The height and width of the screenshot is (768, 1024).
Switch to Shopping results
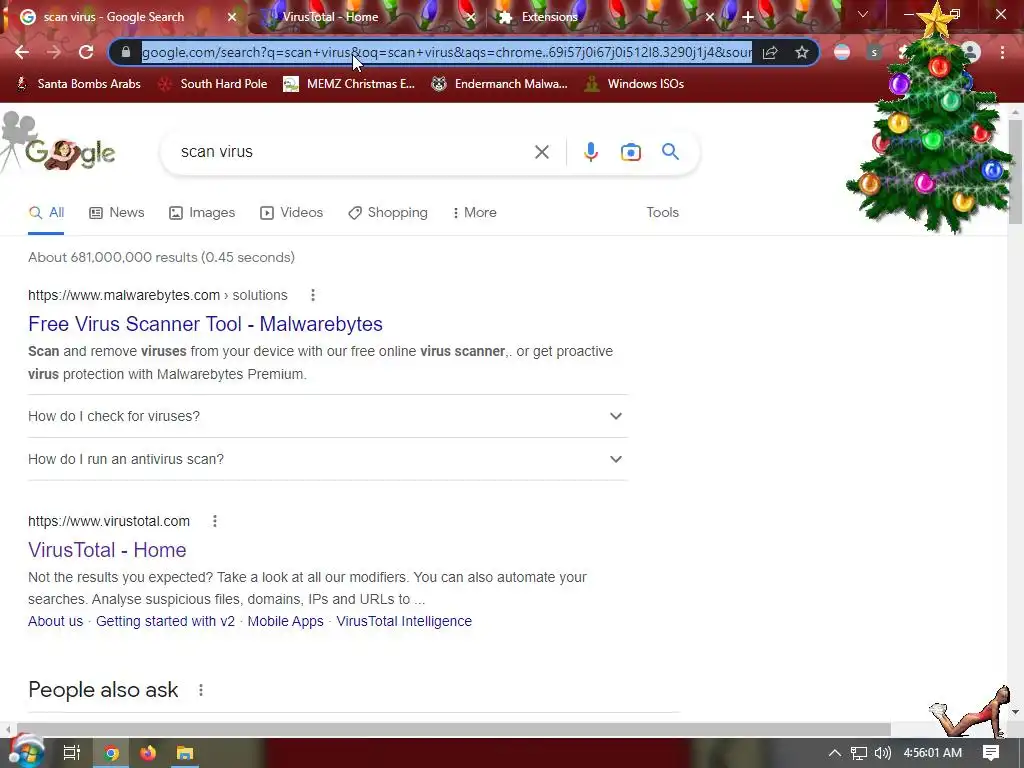click(388, 213)
